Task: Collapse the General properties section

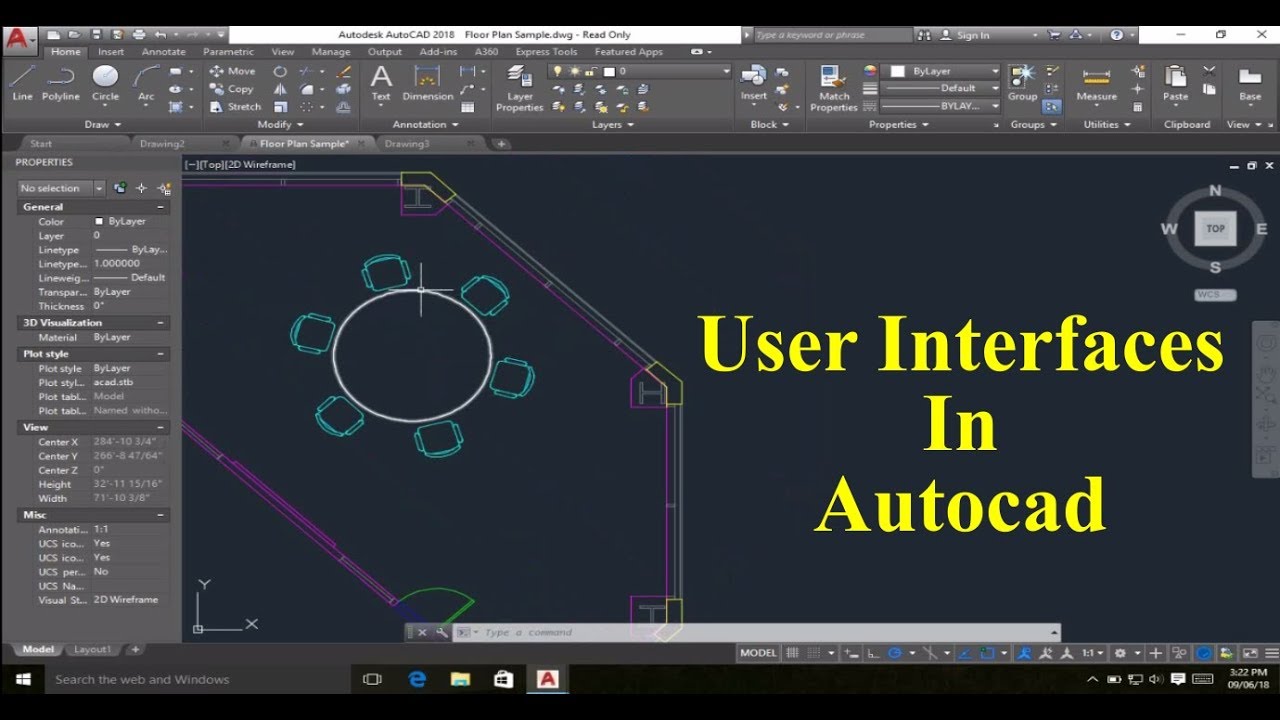Action: pos(160,207)
